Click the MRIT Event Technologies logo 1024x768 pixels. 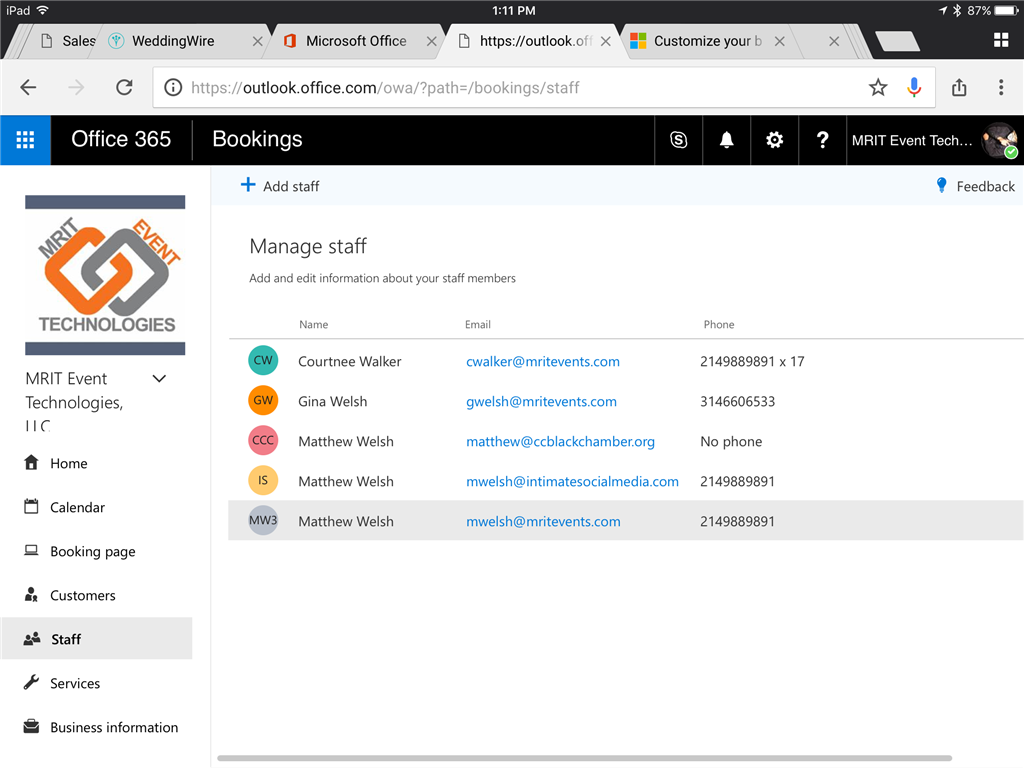pos(105,275)
